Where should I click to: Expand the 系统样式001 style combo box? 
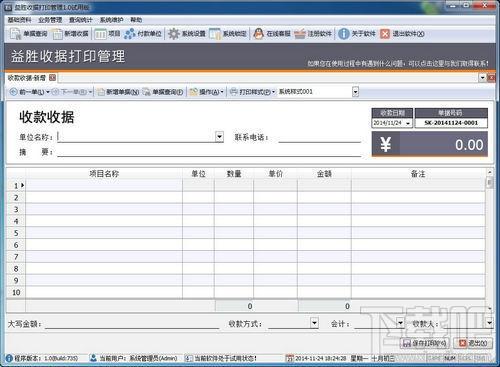355,91
